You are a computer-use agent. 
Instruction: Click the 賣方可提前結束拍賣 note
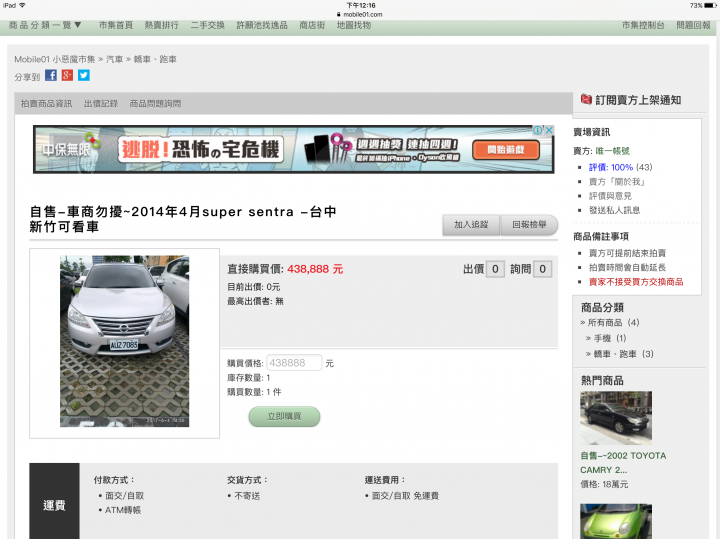pyautogui.click(x=627, y=253)
